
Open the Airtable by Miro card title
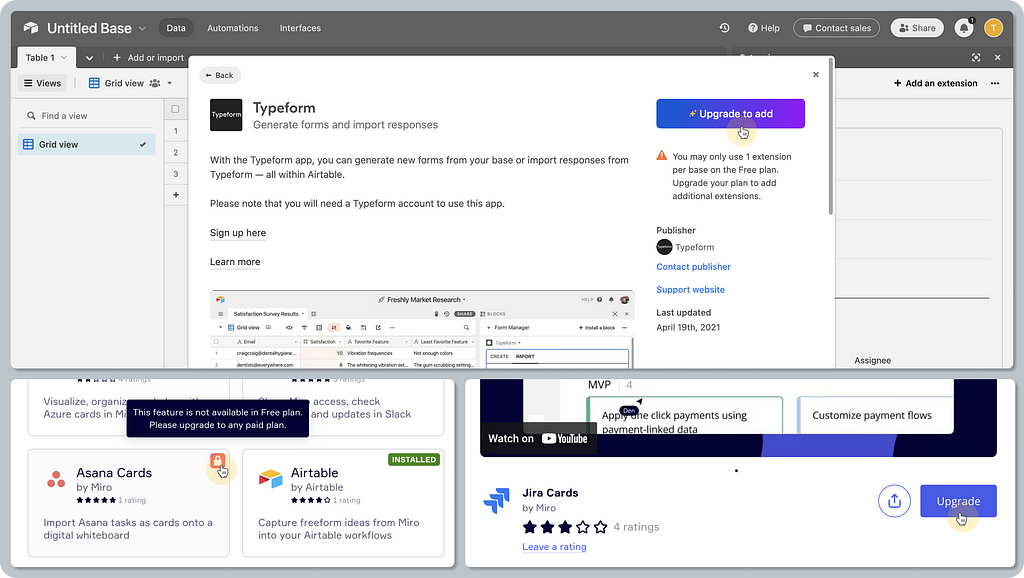pos(315,473)
